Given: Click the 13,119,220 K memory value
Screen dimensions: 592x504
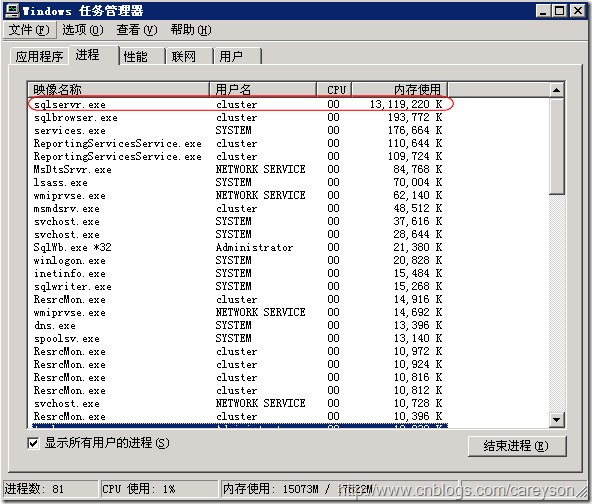Looking at the screenshot, I should pyautogui.click(x=406, y=104).
